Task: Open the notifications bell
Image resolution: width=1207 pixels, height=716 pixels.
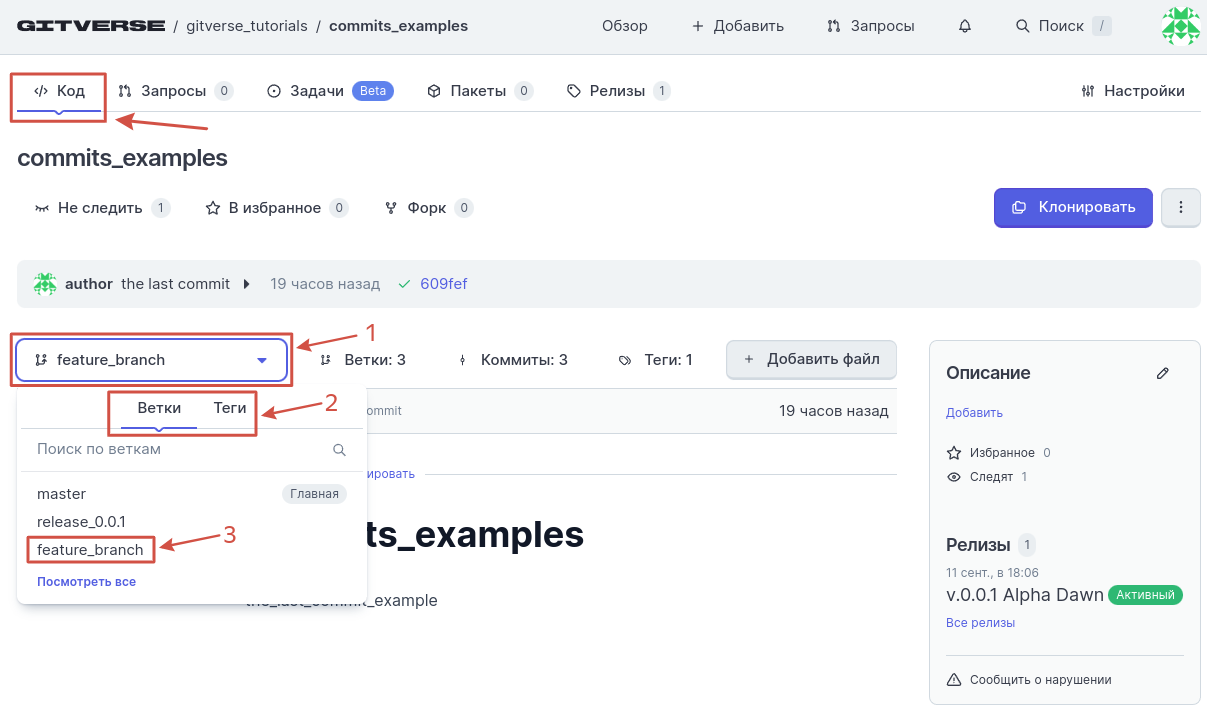Action: pos(965,26)
